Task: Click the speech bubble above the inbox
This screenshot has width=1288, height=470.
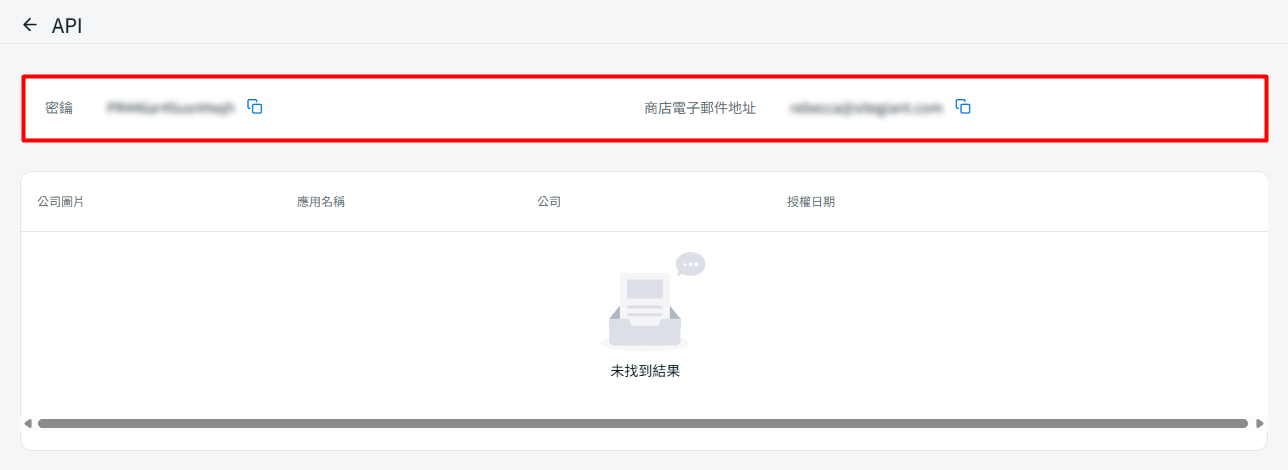Action: tap(690, 264)
